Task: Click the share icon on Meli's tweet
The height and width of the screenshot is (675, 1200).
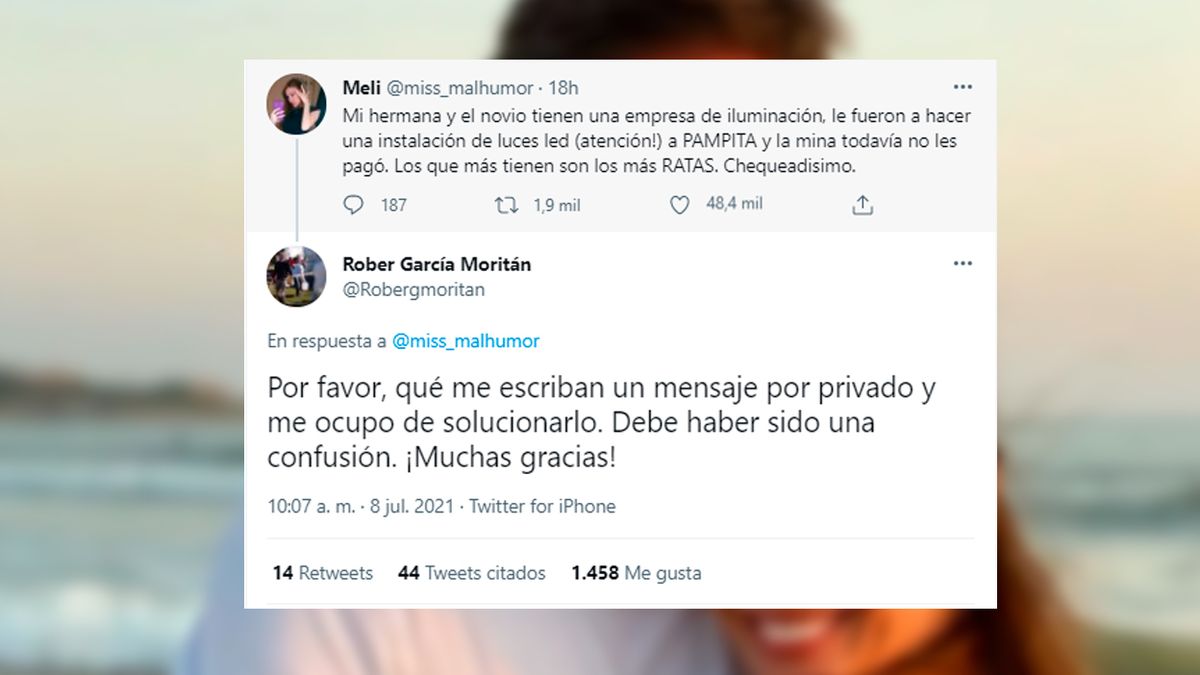Action: point(863,205)
